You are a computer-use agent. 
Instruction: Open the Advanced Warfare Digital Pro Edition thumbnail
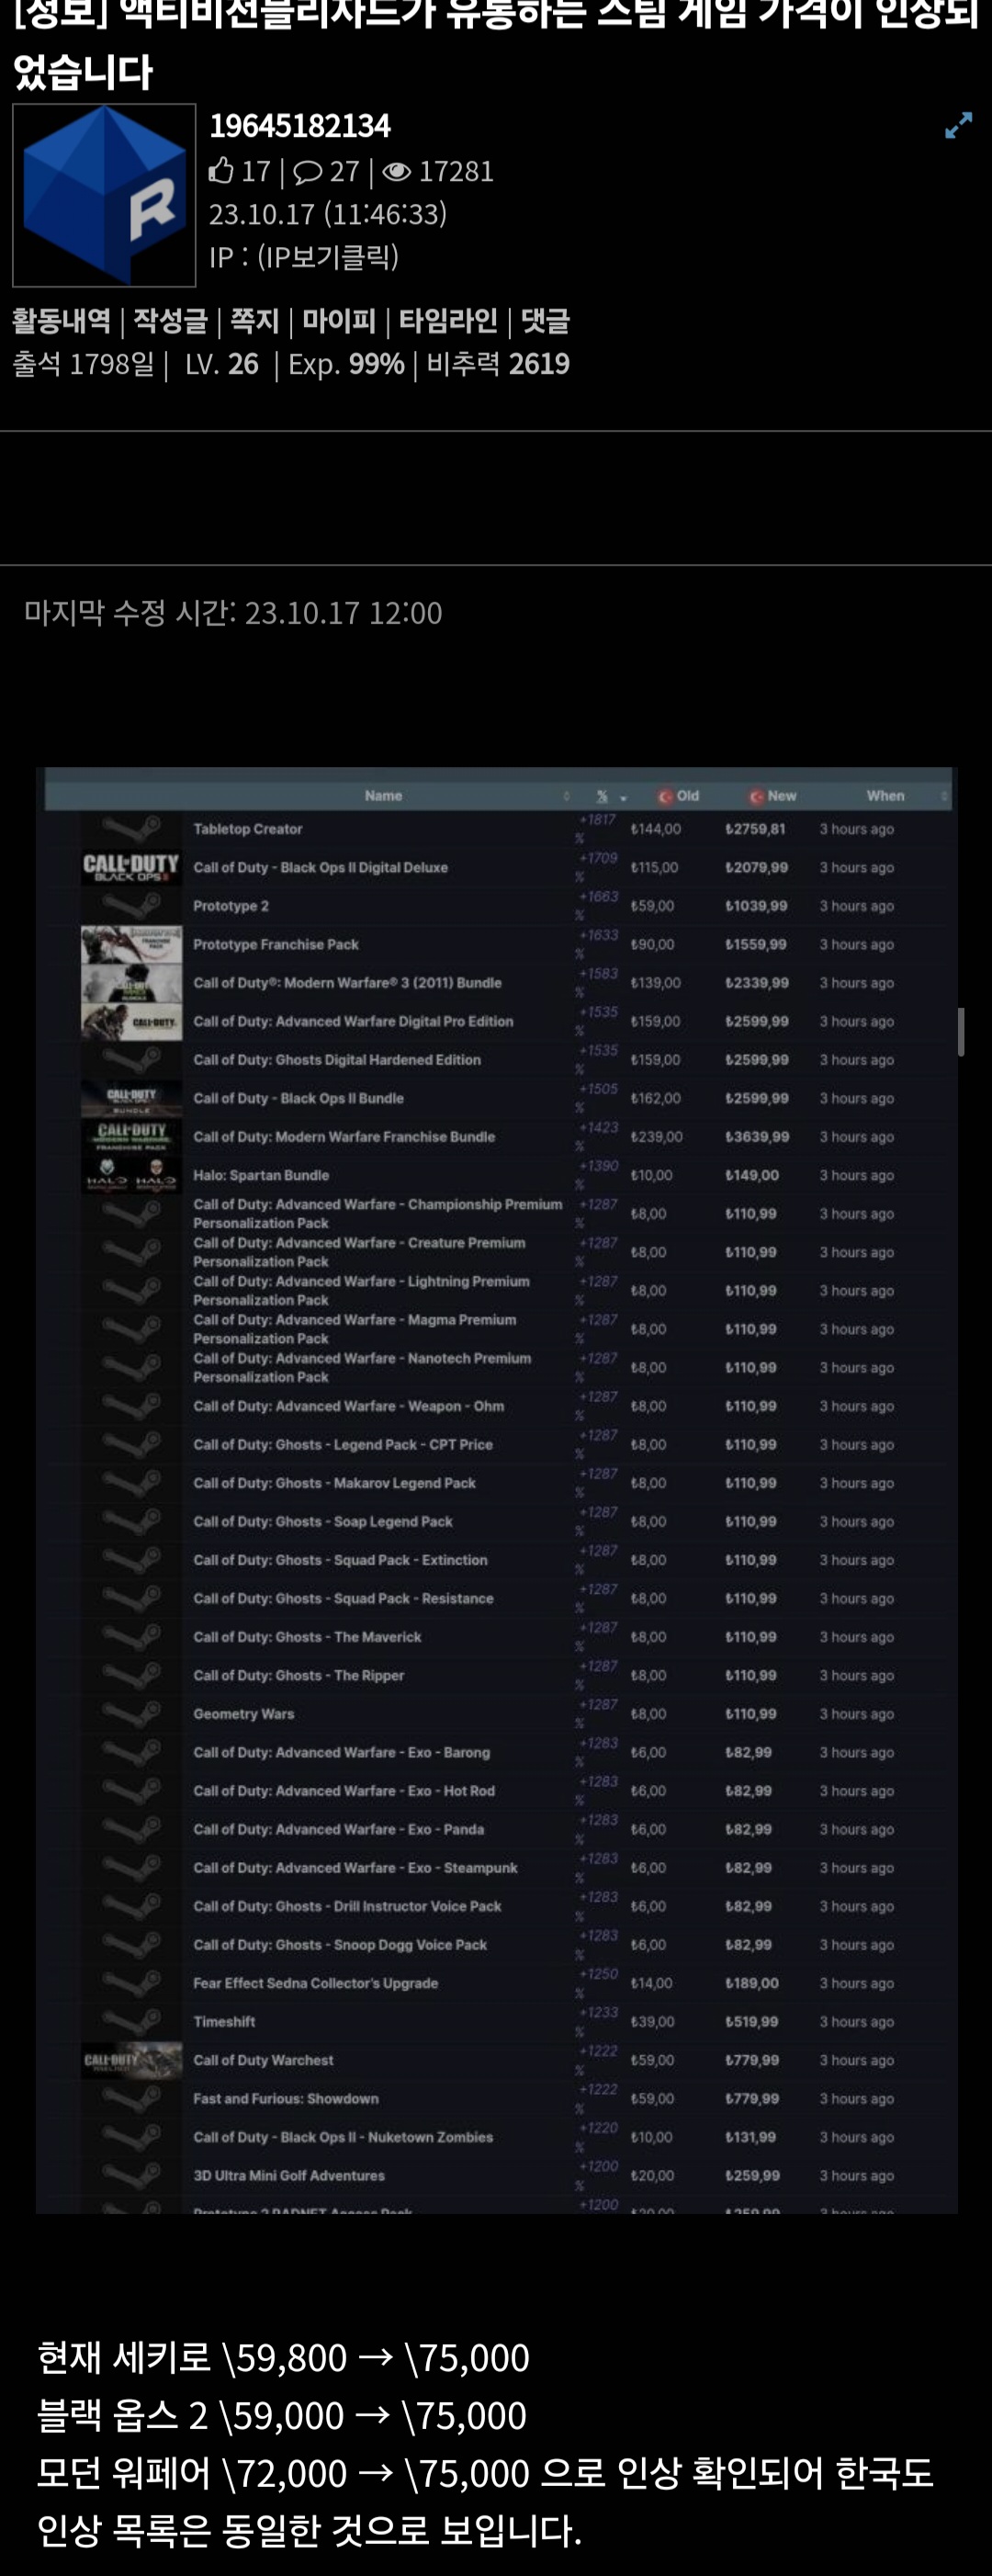pos(131,1021)
